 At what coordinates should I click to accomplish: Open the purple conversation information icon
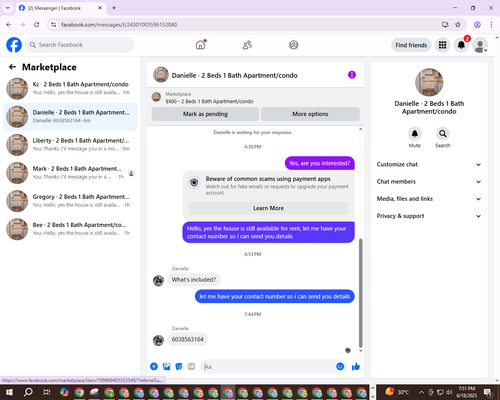tap(352, 75)
